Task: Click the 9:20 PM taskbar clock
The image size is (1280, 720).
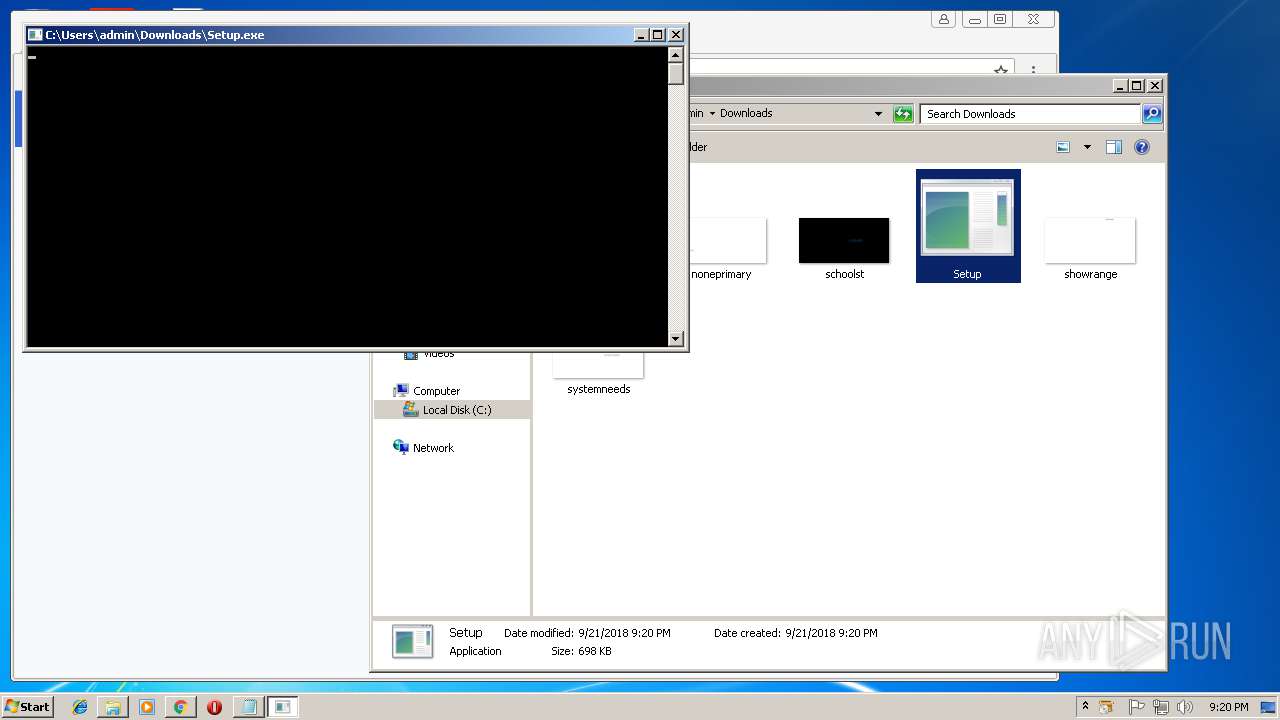Action: (1228, 707)
